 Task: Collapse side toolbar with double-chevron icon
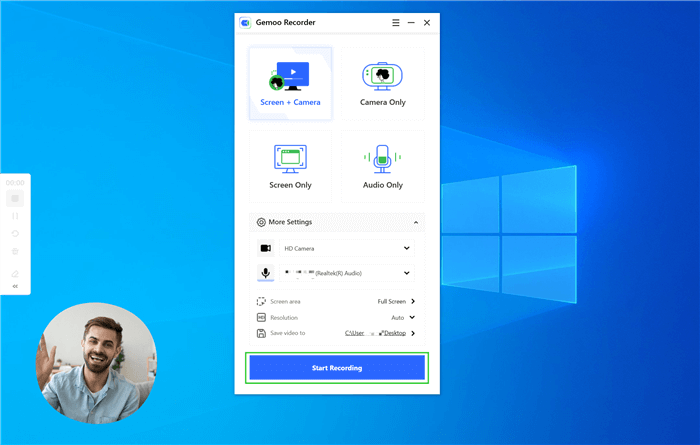(15, 286)
